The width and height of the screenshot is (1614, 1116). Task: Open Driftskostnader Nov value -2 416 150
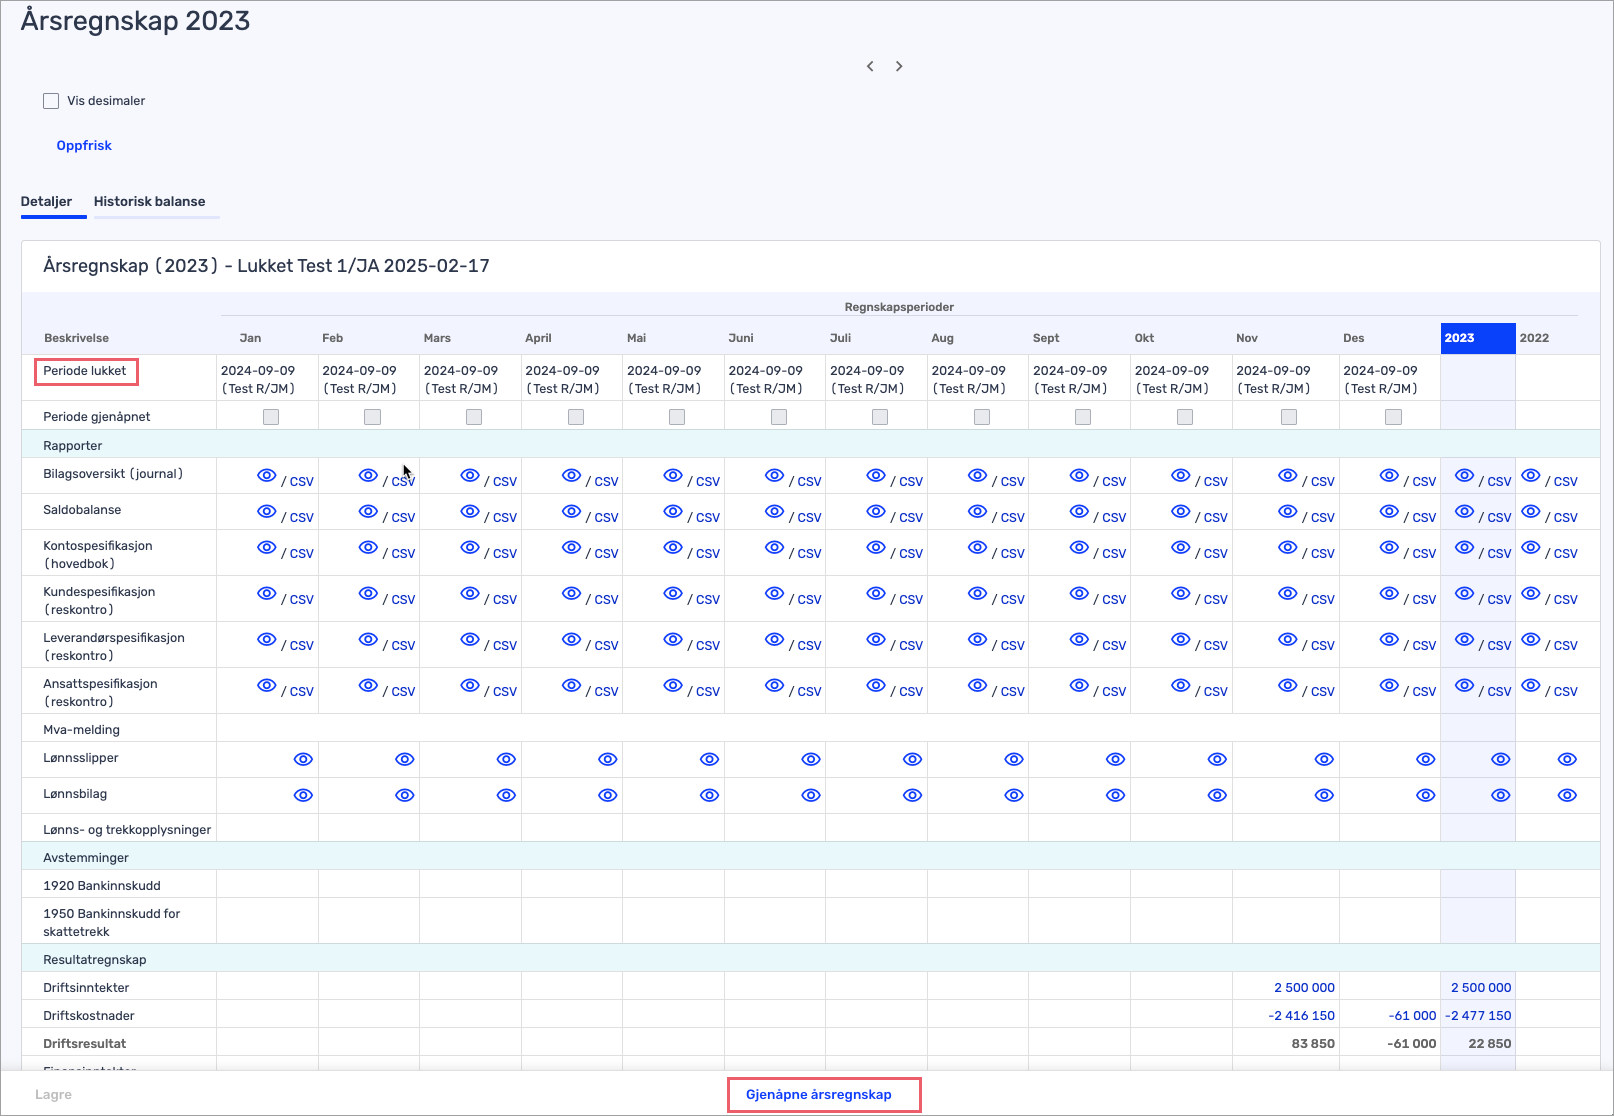[1301, 1016]
